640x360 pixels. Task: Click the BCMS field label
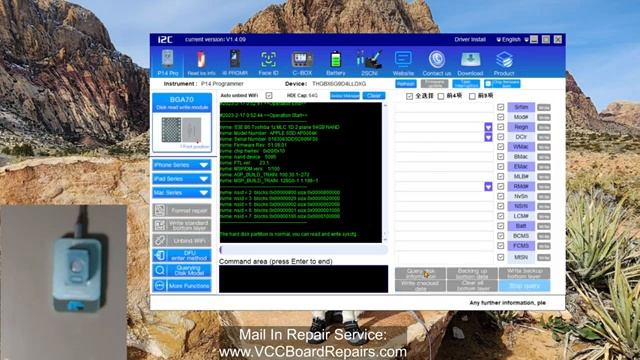pos(521,236)
